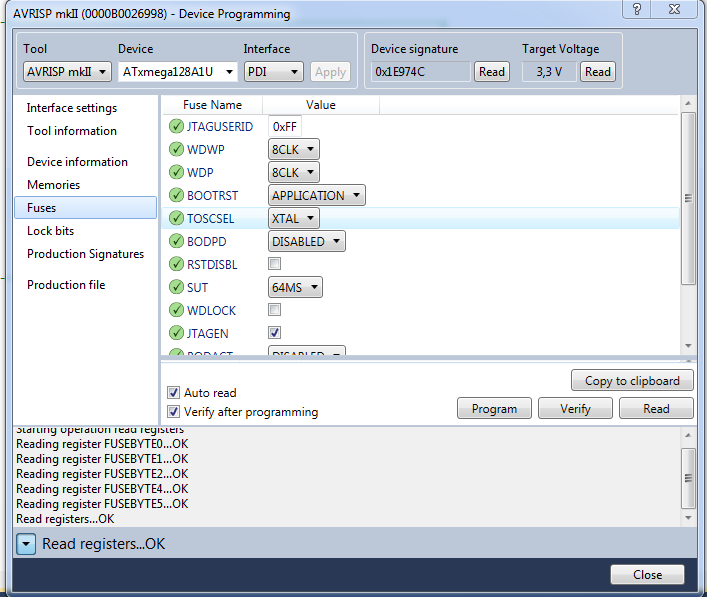This screenshot has width=707, height=597.
Task: Click the fuse list scroll down arrow
Action: click(x=688, y=346)
